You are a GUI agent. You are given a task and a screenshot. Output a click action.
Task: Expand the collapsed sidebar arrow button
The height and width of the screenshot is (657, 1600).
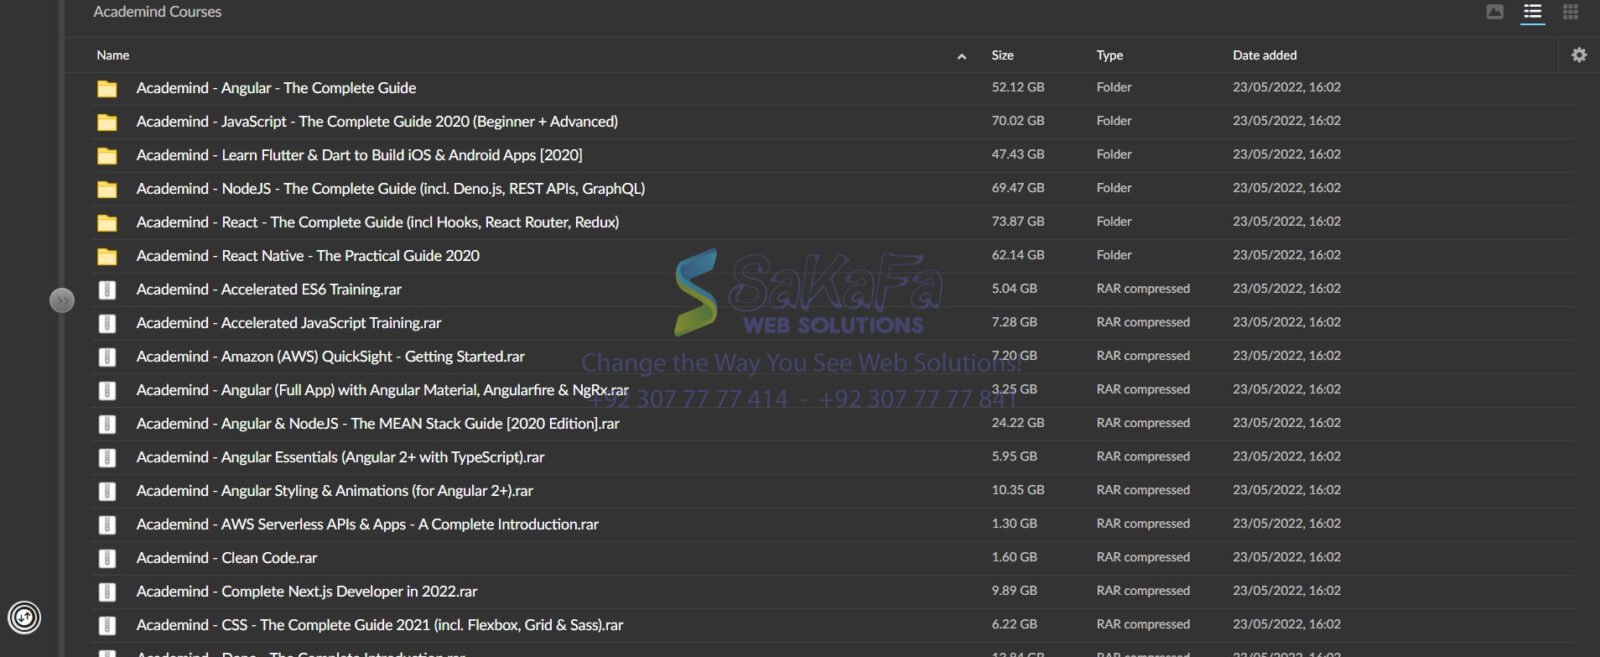click(62, 300)
